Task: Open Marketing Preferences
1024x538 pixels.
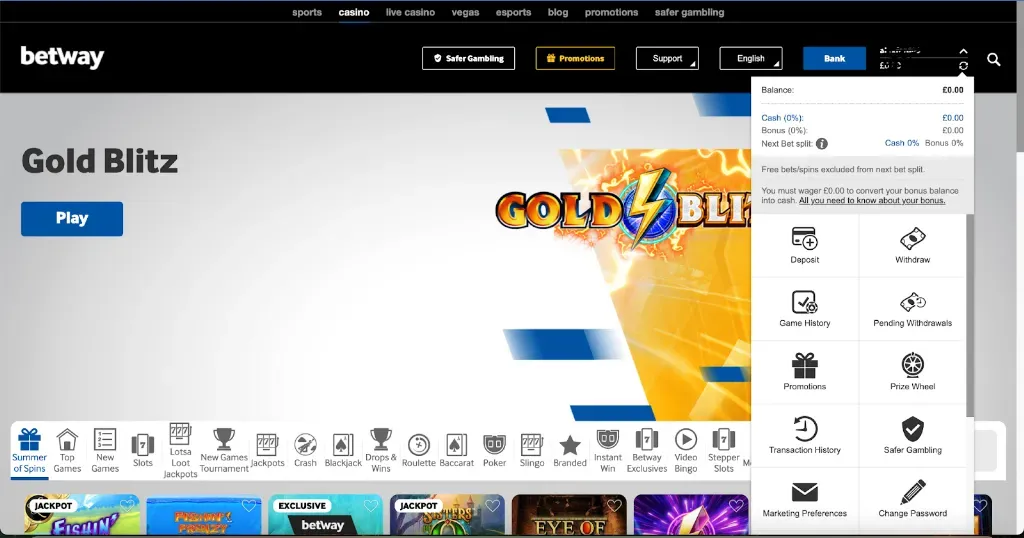Action: 805,499
